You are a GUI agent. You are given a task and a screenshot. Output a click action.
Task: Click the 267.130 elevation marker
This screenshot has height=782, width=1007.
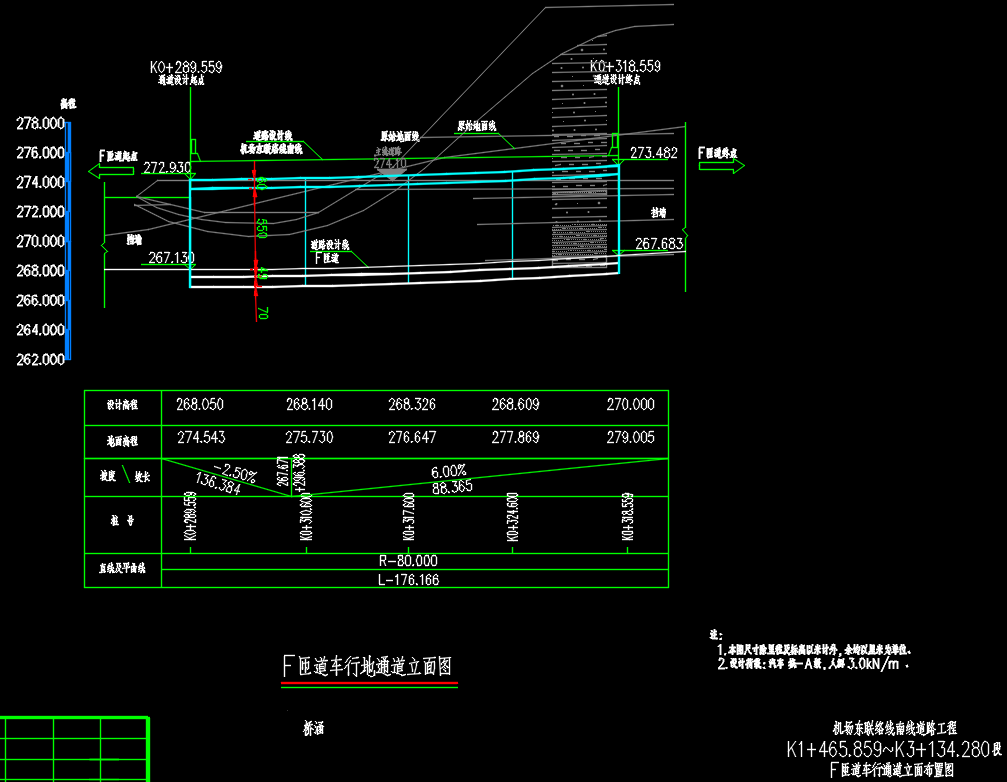click(171, 258)
